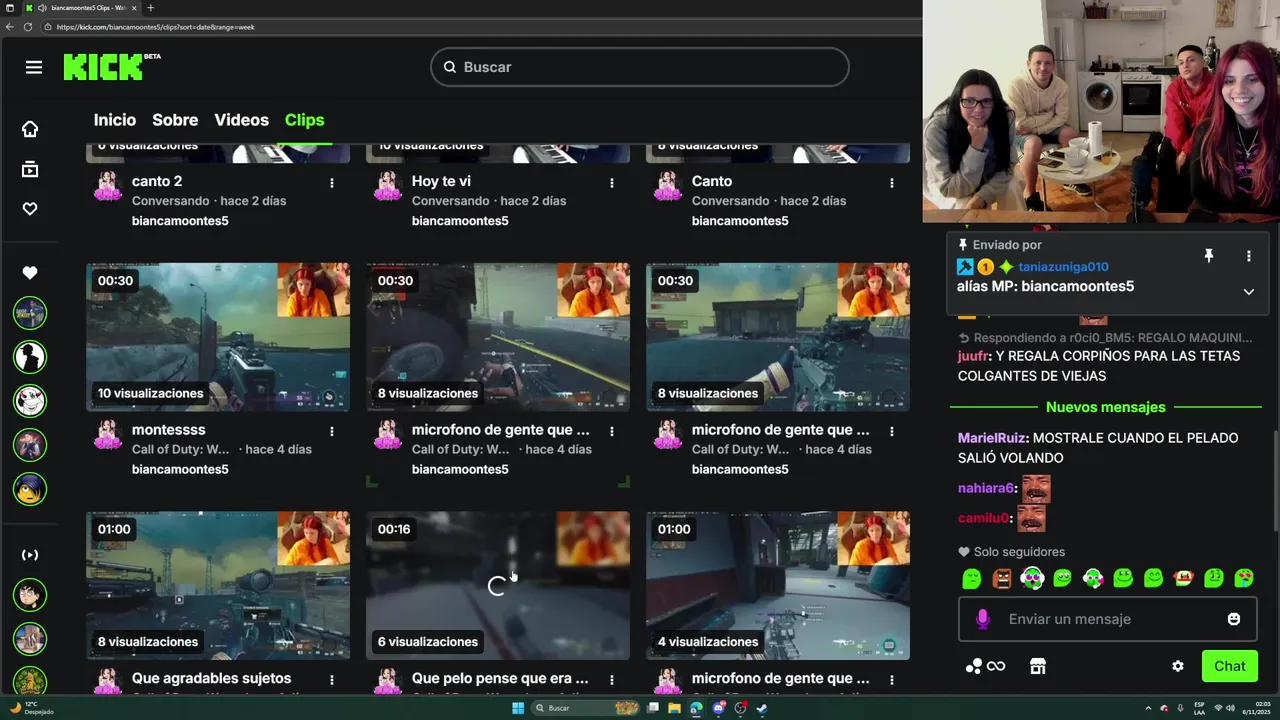Click biancamoontes5 under 'Canto' clip
Screen dimensions: 1280x720
(x=740, y=220)
